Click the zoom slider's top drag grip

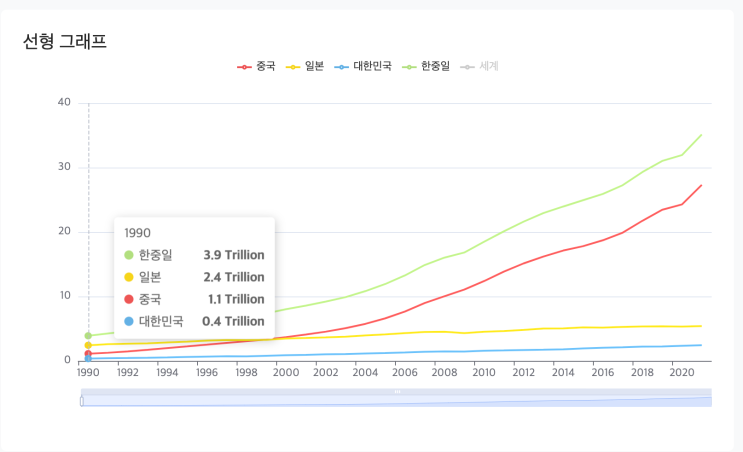397,392
